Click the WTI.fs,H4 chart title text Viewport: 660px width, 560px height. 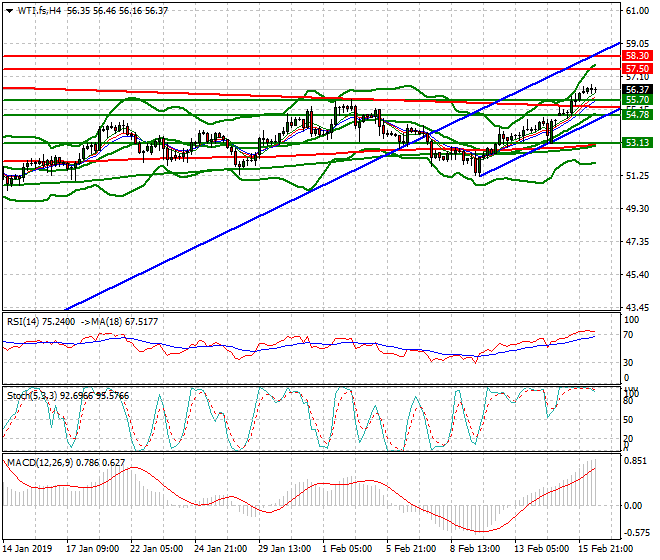coord(39,11)
